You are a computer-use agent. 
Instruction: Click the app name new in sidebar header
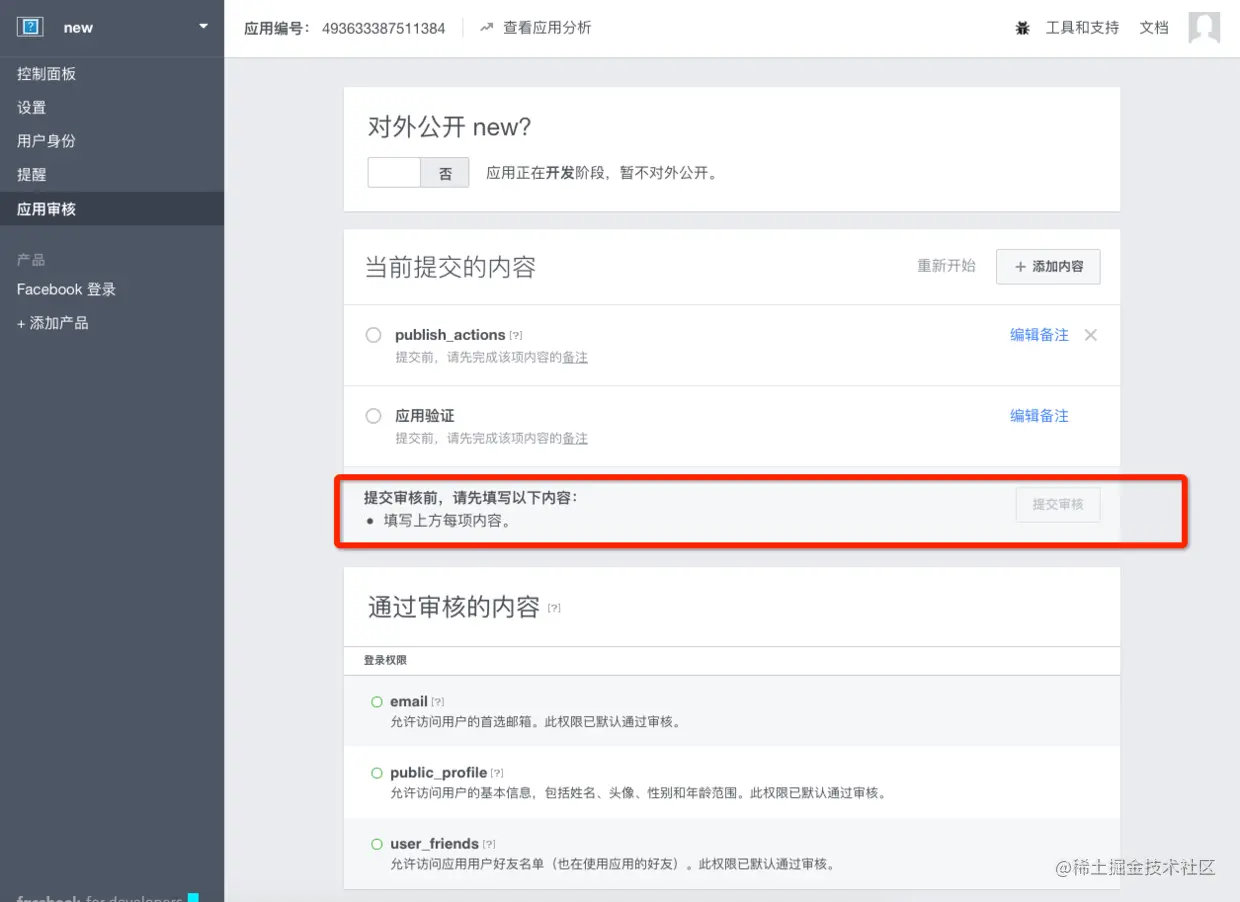click(x=78, y=27)
